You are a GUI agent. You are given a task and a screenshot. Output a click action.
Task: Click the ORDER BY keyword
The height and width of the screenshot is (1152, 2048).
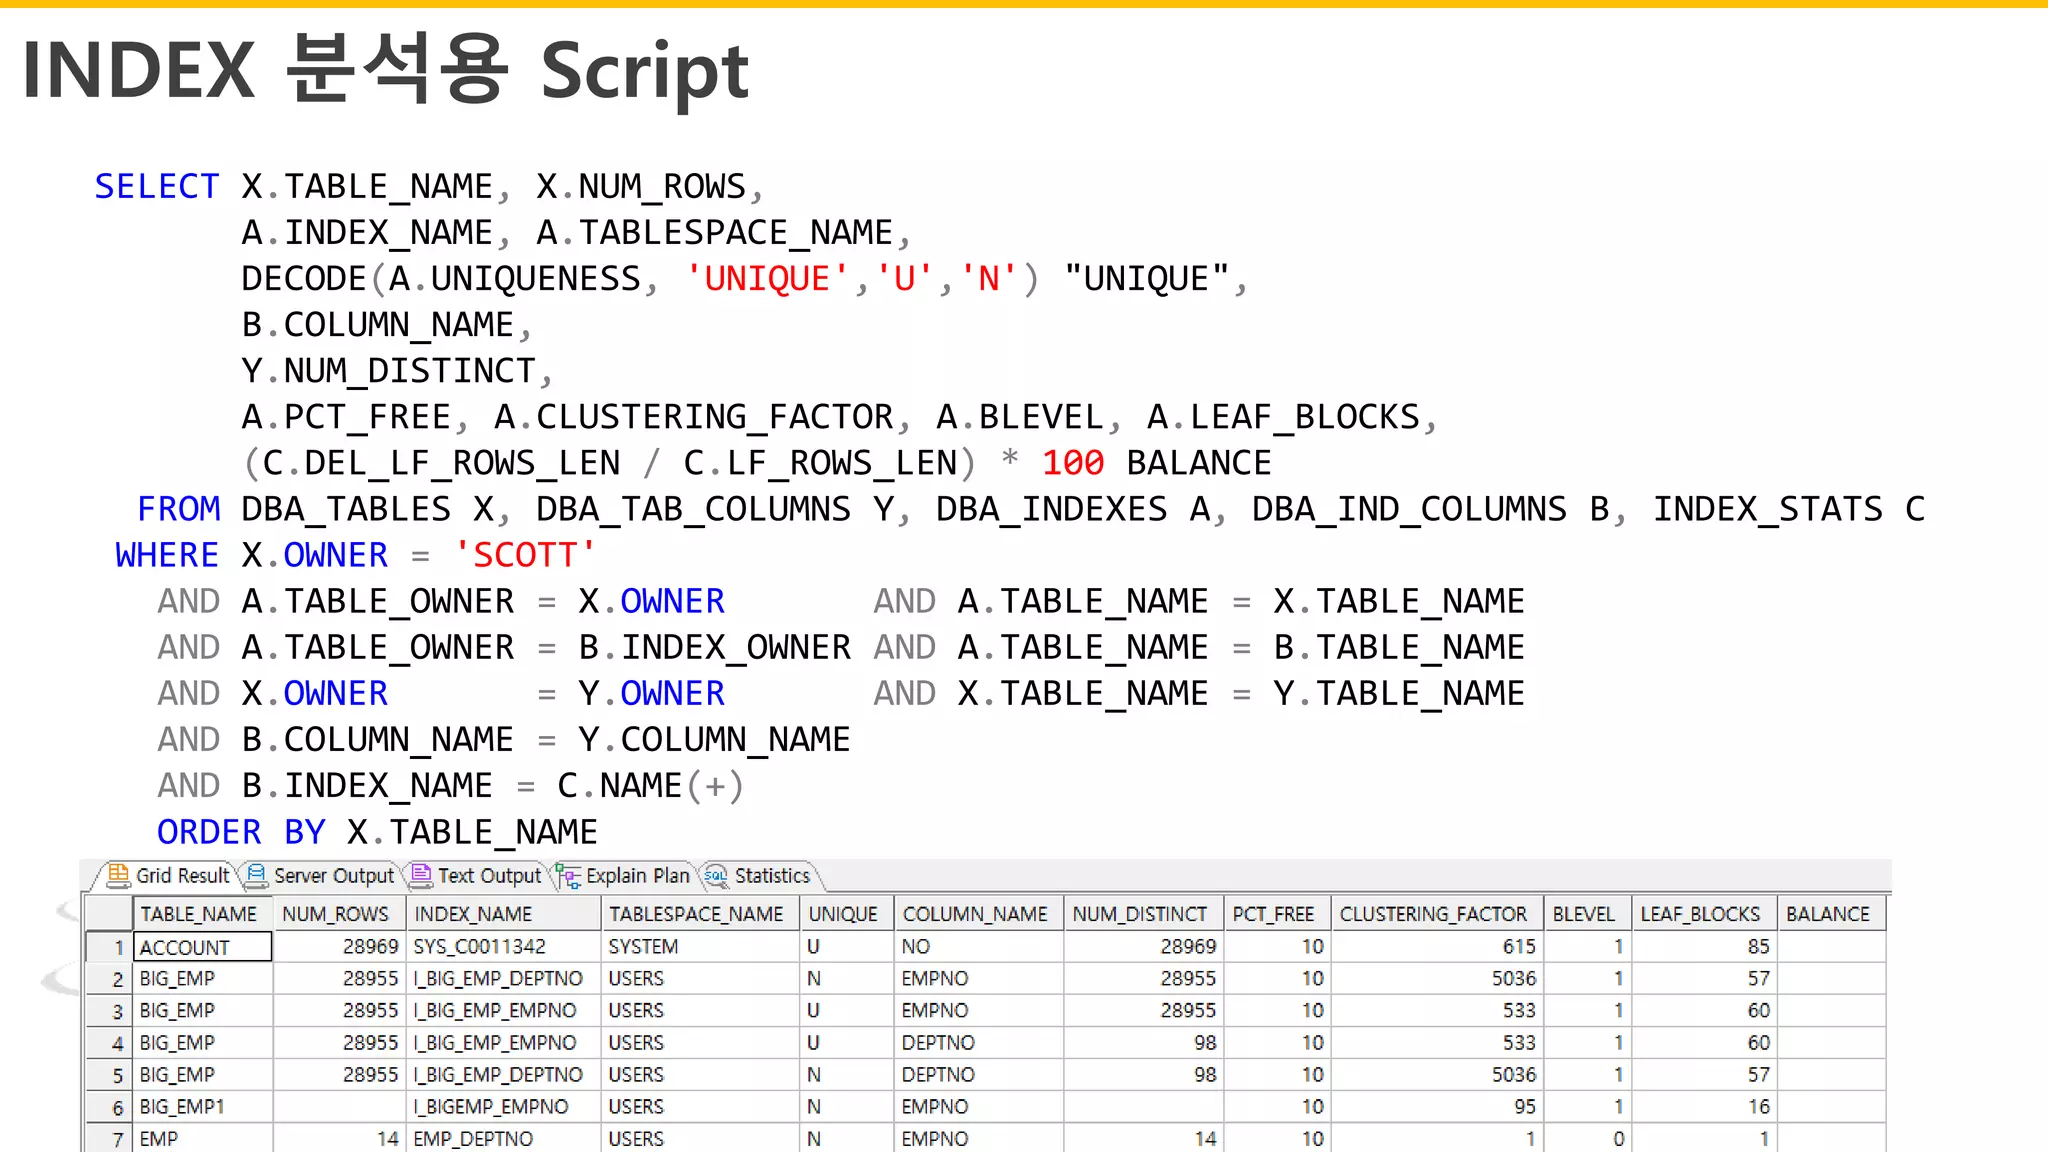pos(241,832)
